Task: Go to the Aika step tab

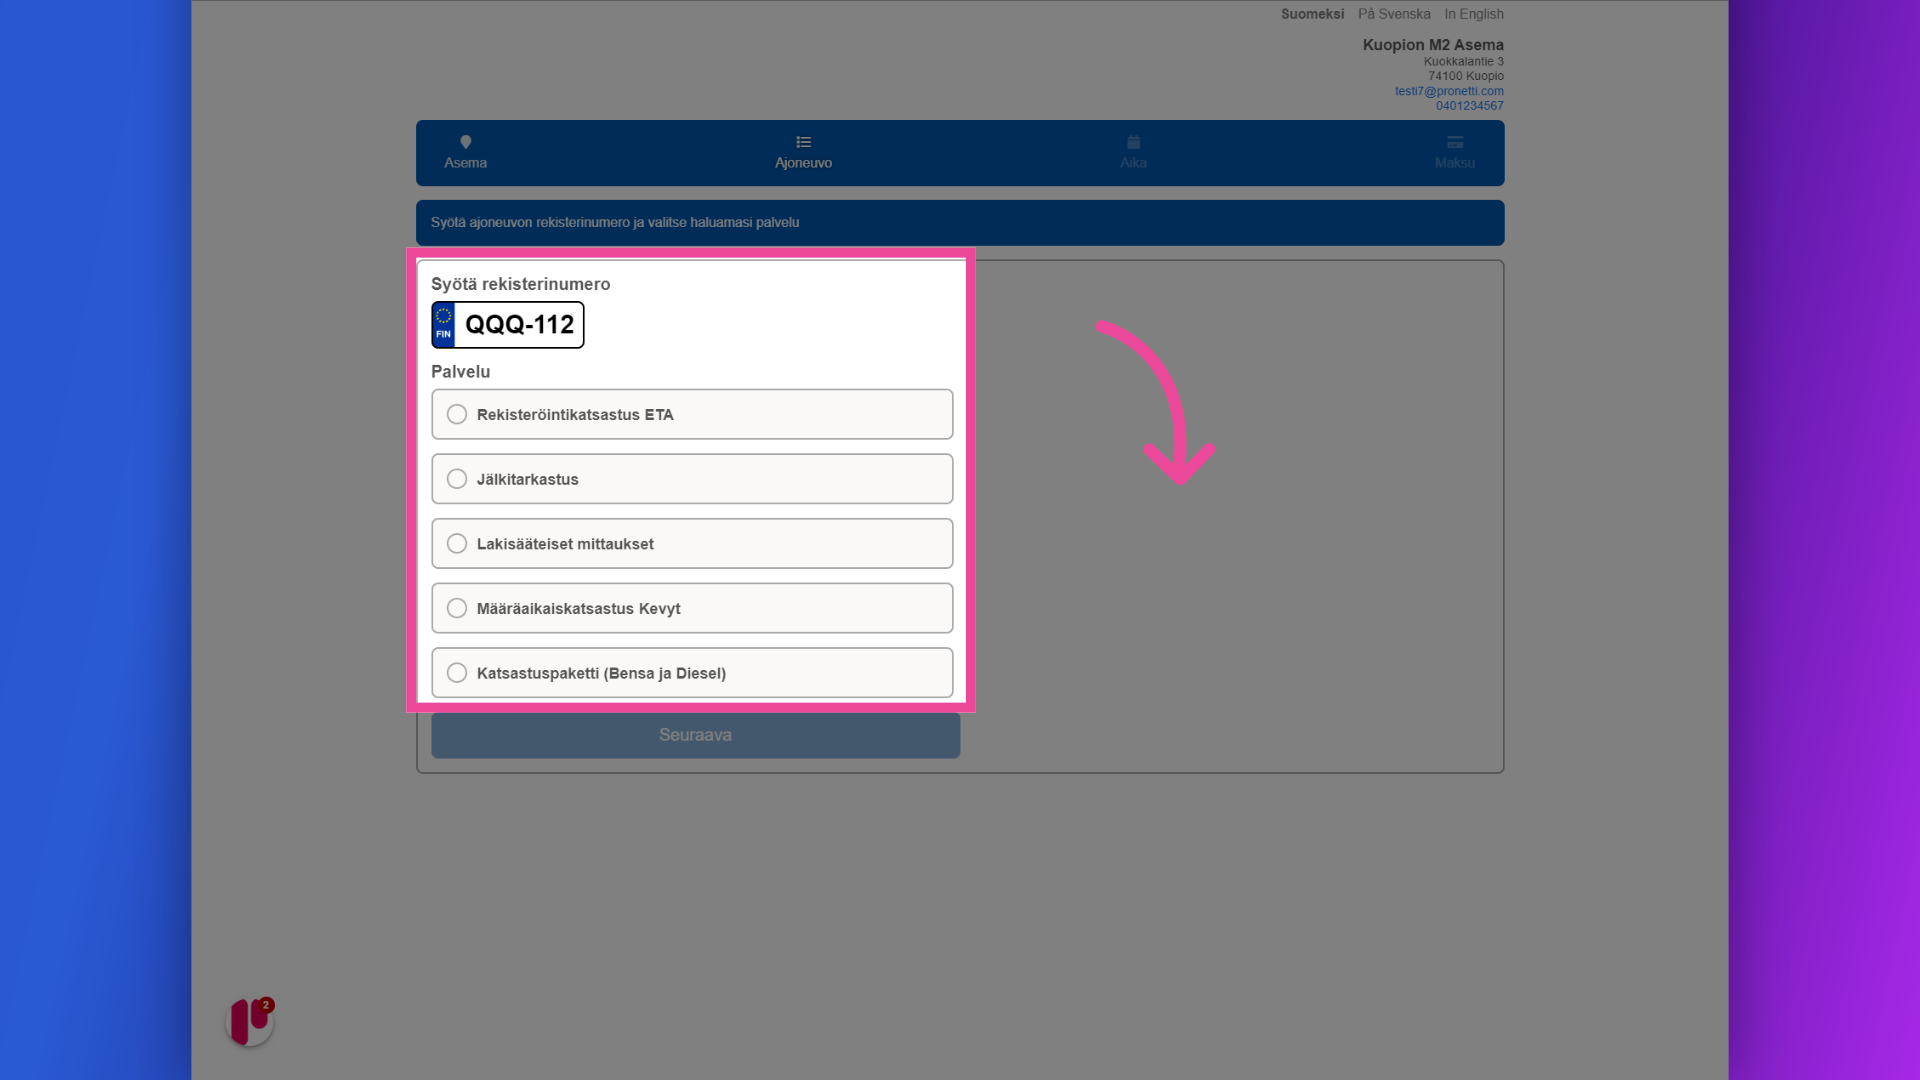Action: [1133, 153]
